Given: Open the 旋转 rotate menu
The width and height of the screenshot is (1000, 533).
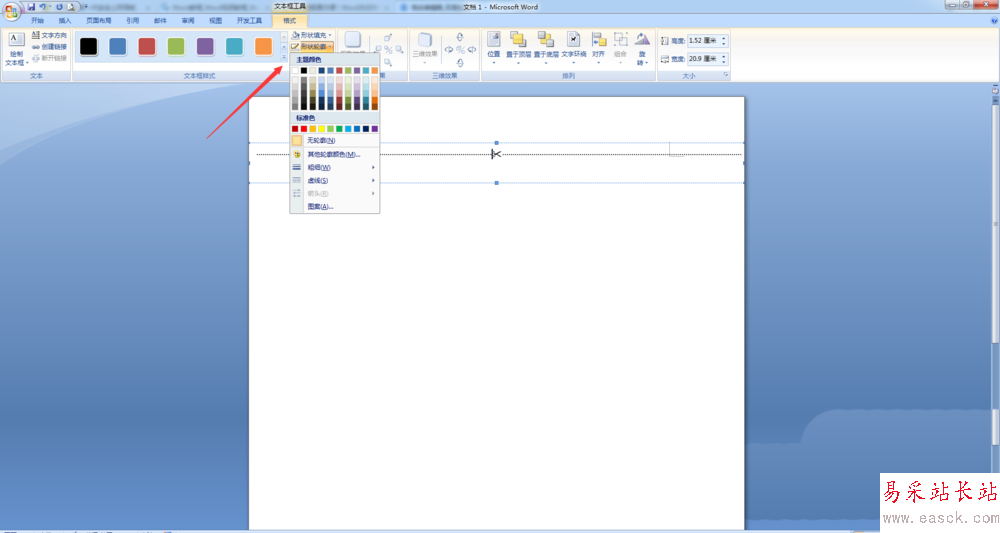Looking at the screenshot, I should [642, 48].
